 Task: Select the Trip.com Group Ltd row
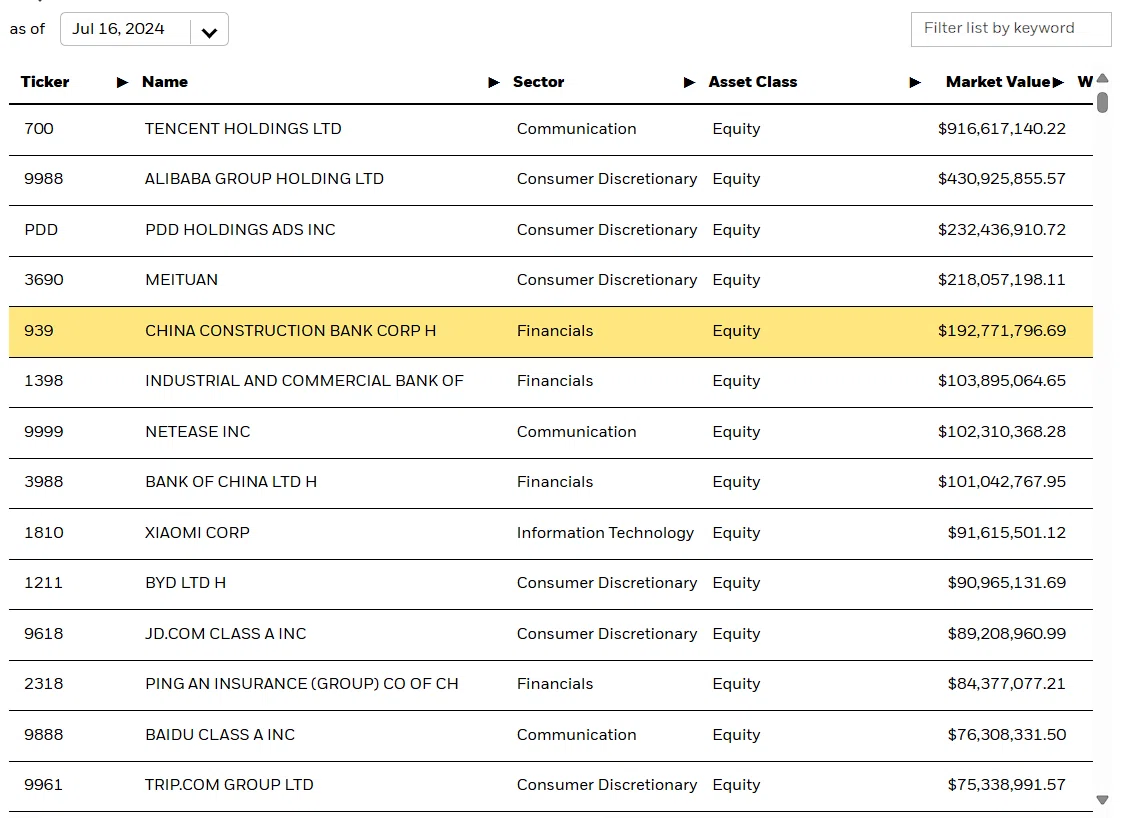point(551,786)
